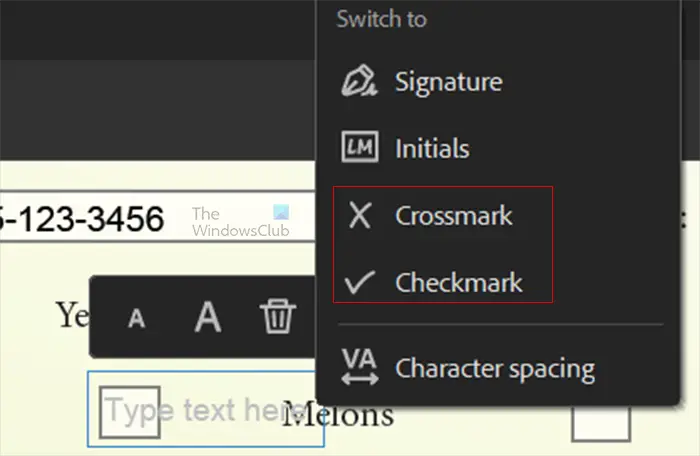Choose the Checkmark menu label

point(458,283)
